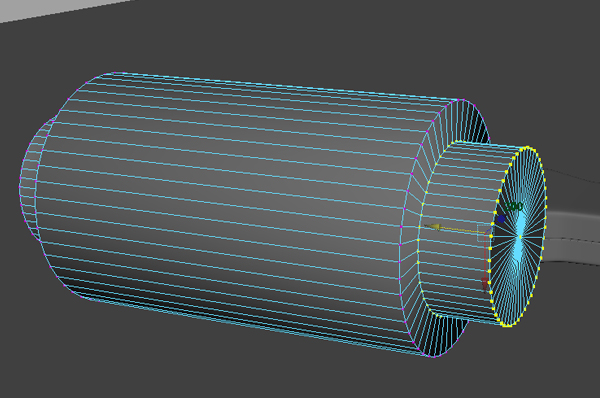Click the yellow axis line of the manipulator
Image resolution: width=600 pixels, height=398 pixels.
click(x=458, y=230)
